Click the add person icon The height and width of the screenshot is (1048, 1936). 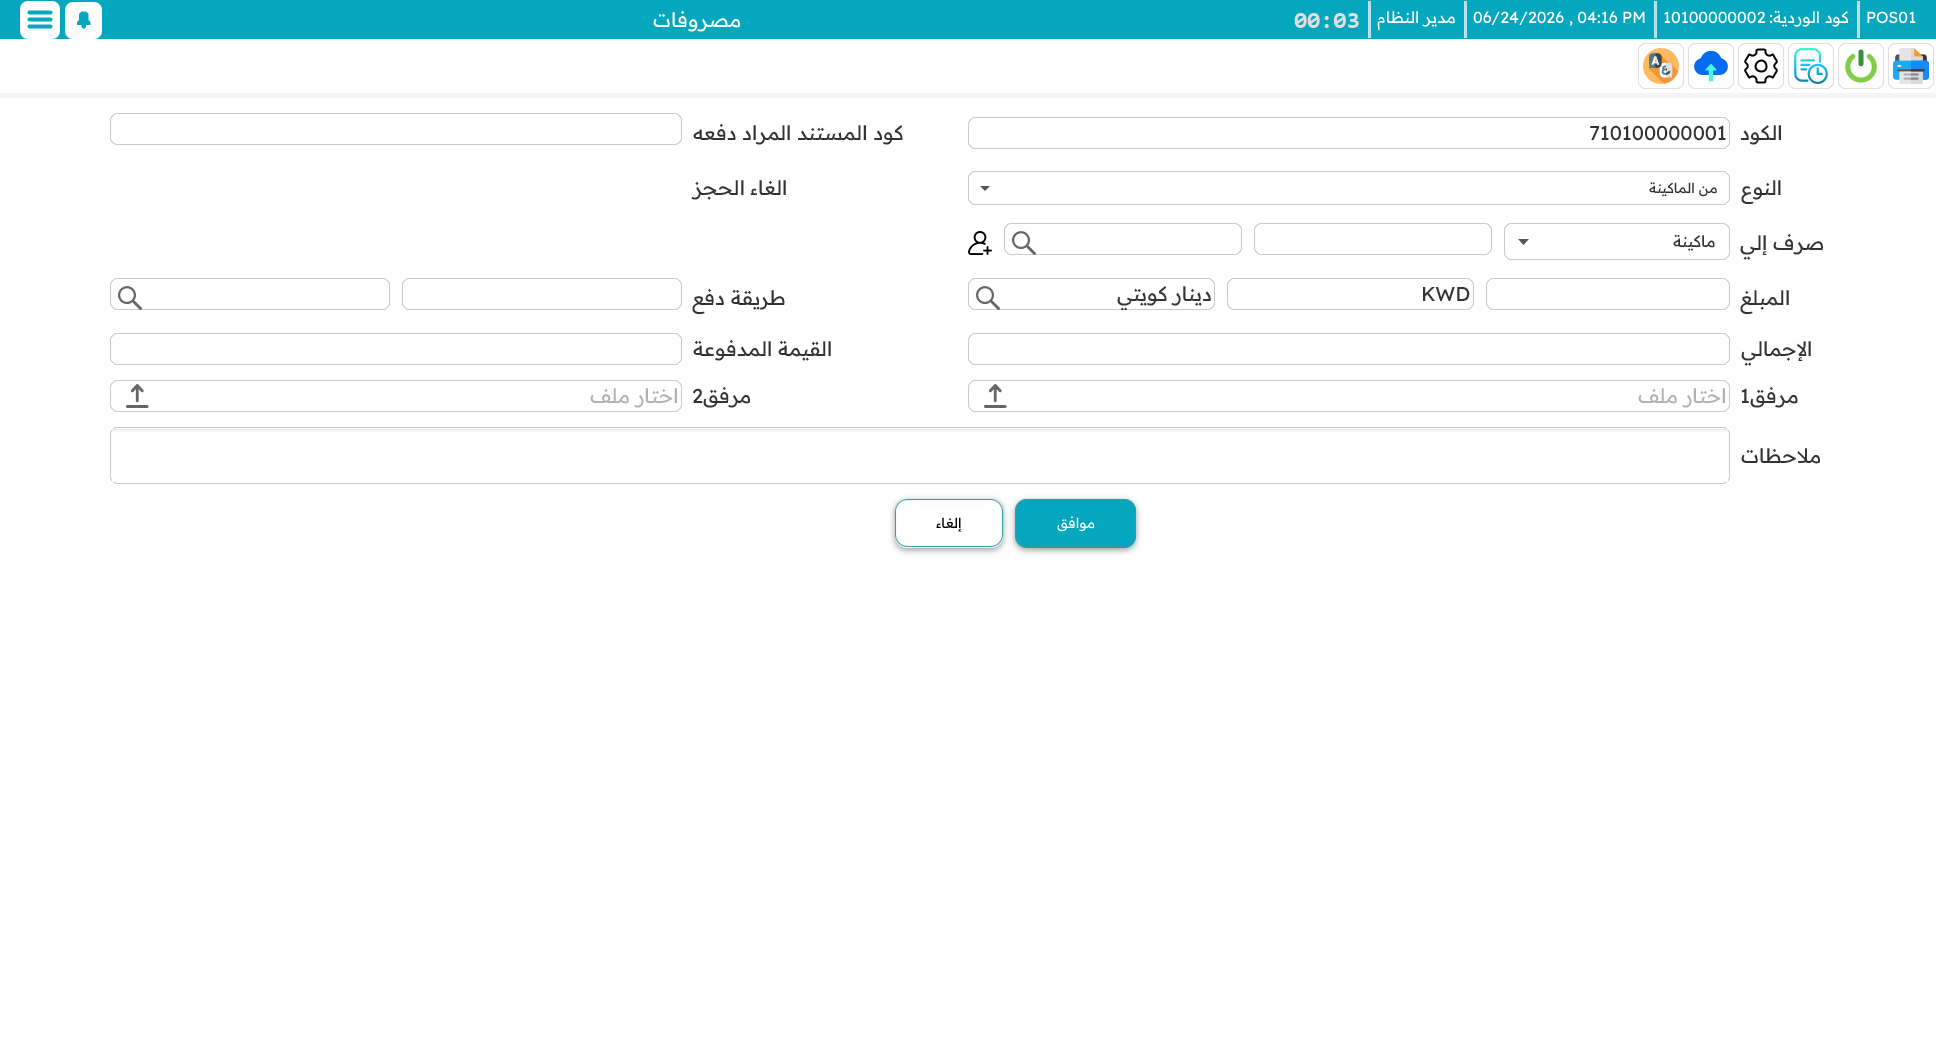click(980, 243)
